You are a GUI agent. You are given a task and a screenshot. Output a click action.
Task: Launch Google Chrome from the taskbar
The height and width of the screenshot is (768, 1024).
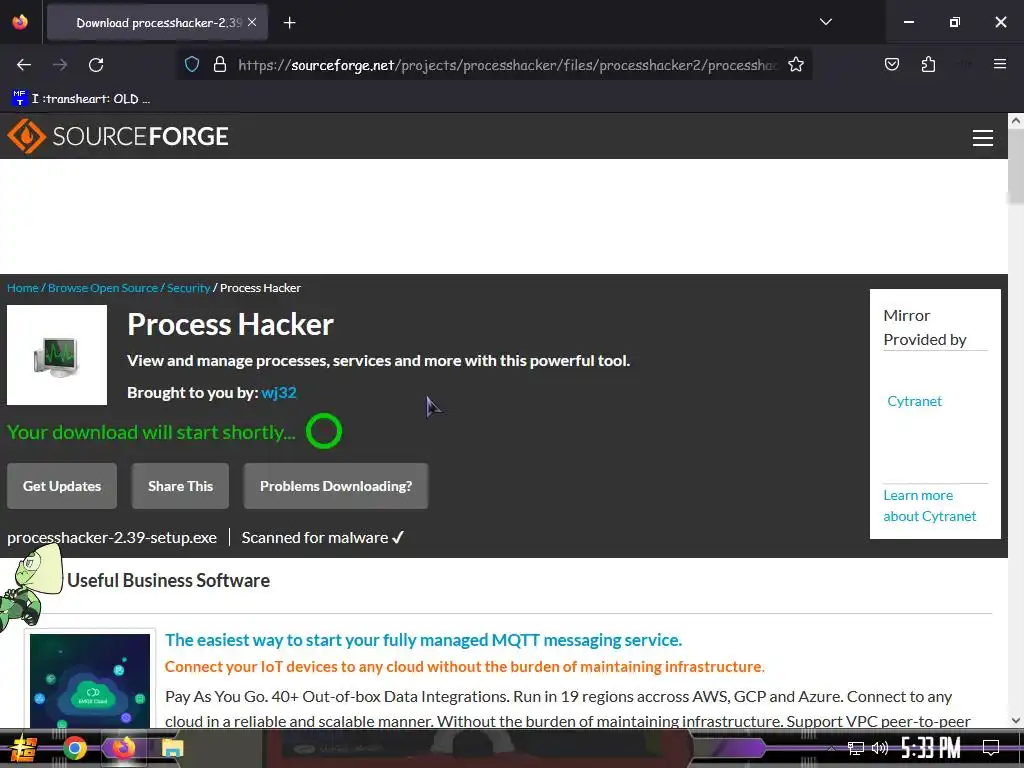click(x=74, y=748)
